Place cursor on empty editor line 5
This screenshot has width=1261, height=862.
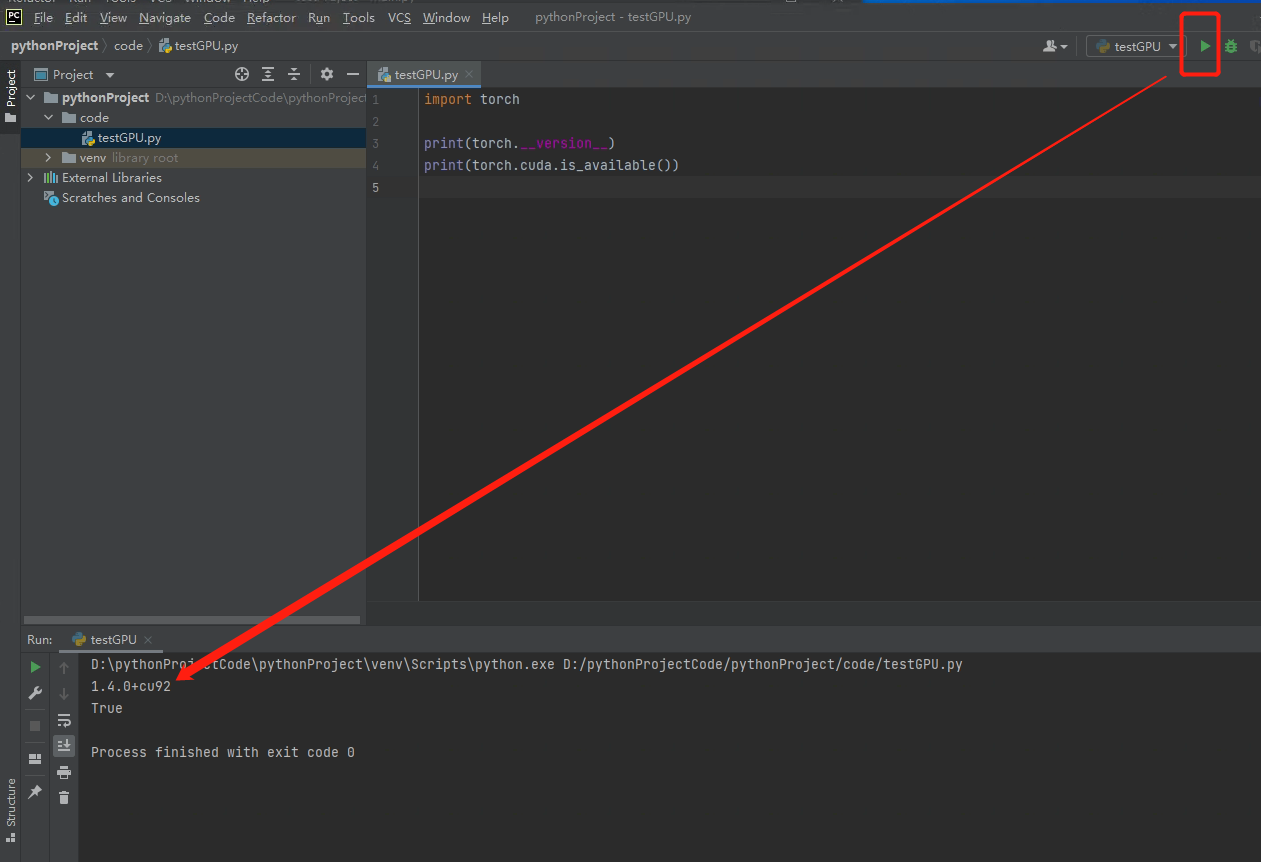[838, 187]
